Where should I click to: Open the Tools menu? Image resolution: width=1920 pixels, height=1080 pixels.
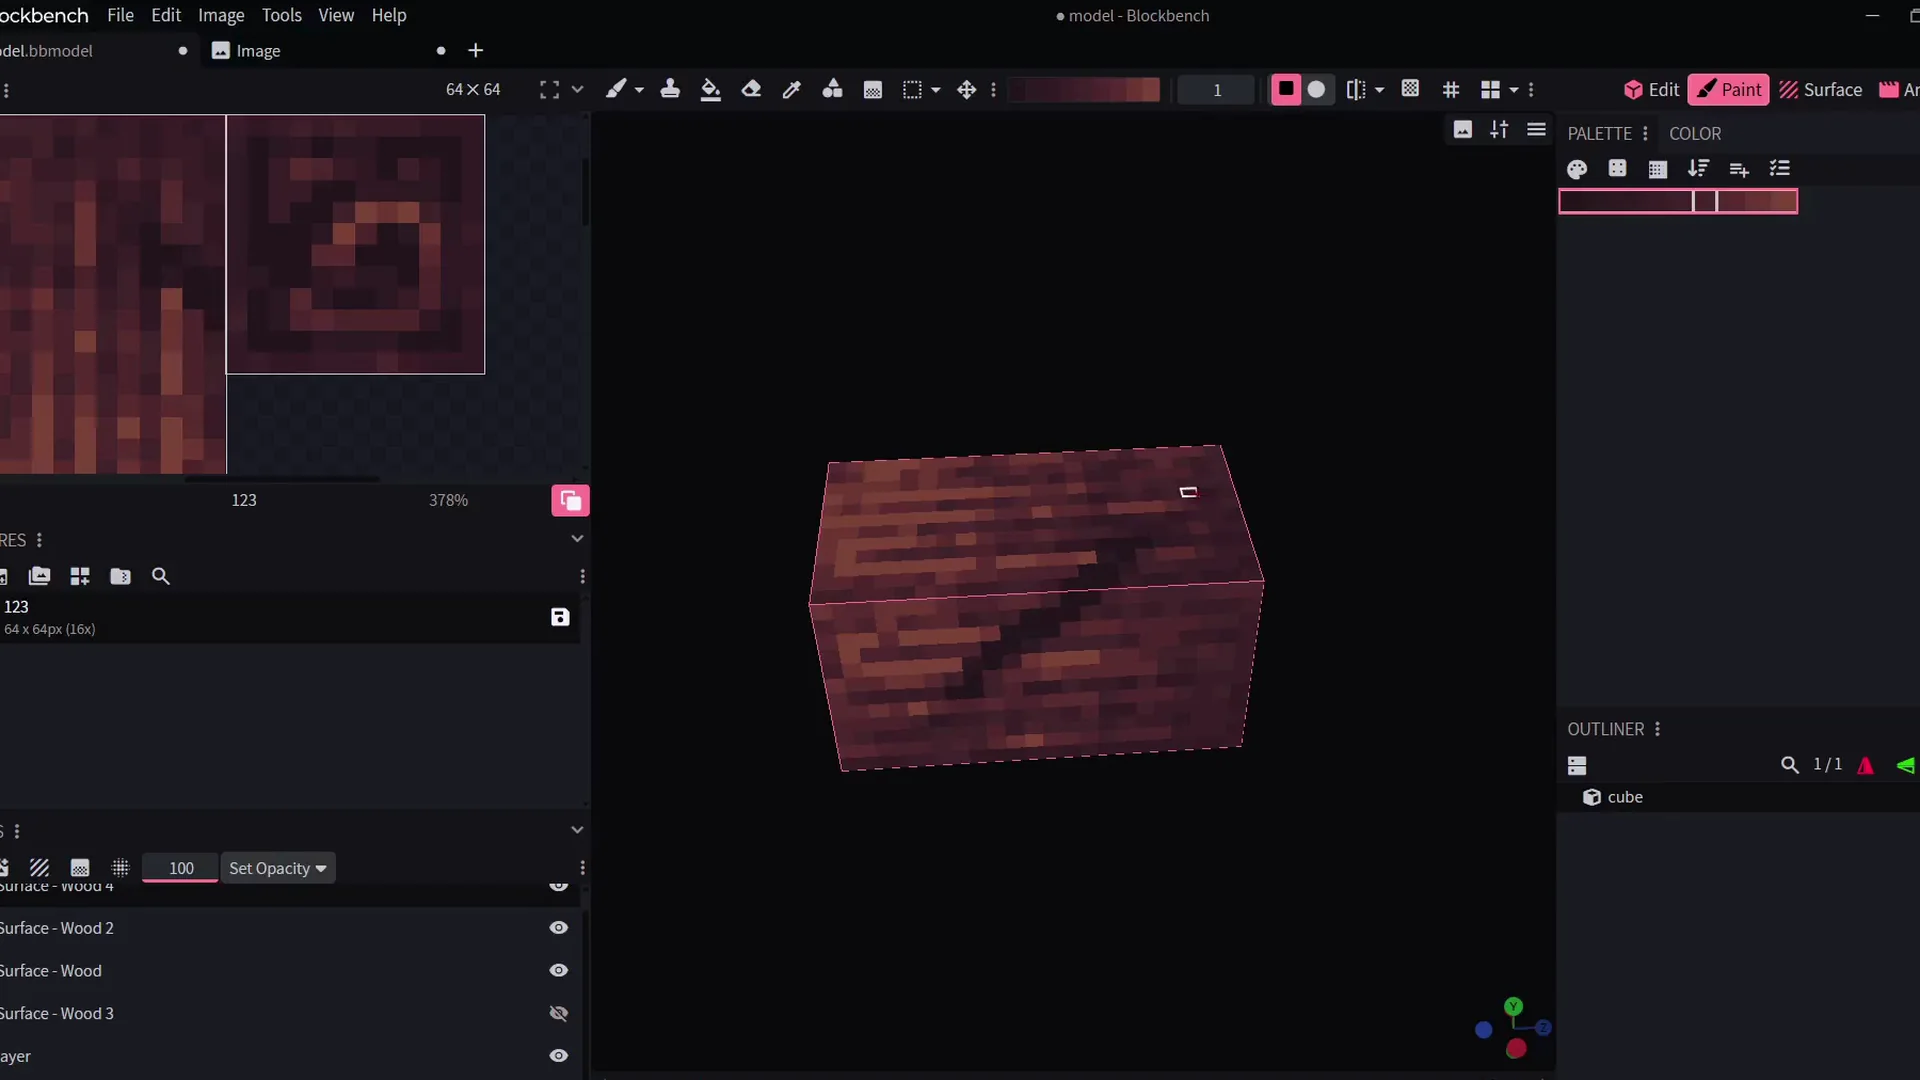281,15
